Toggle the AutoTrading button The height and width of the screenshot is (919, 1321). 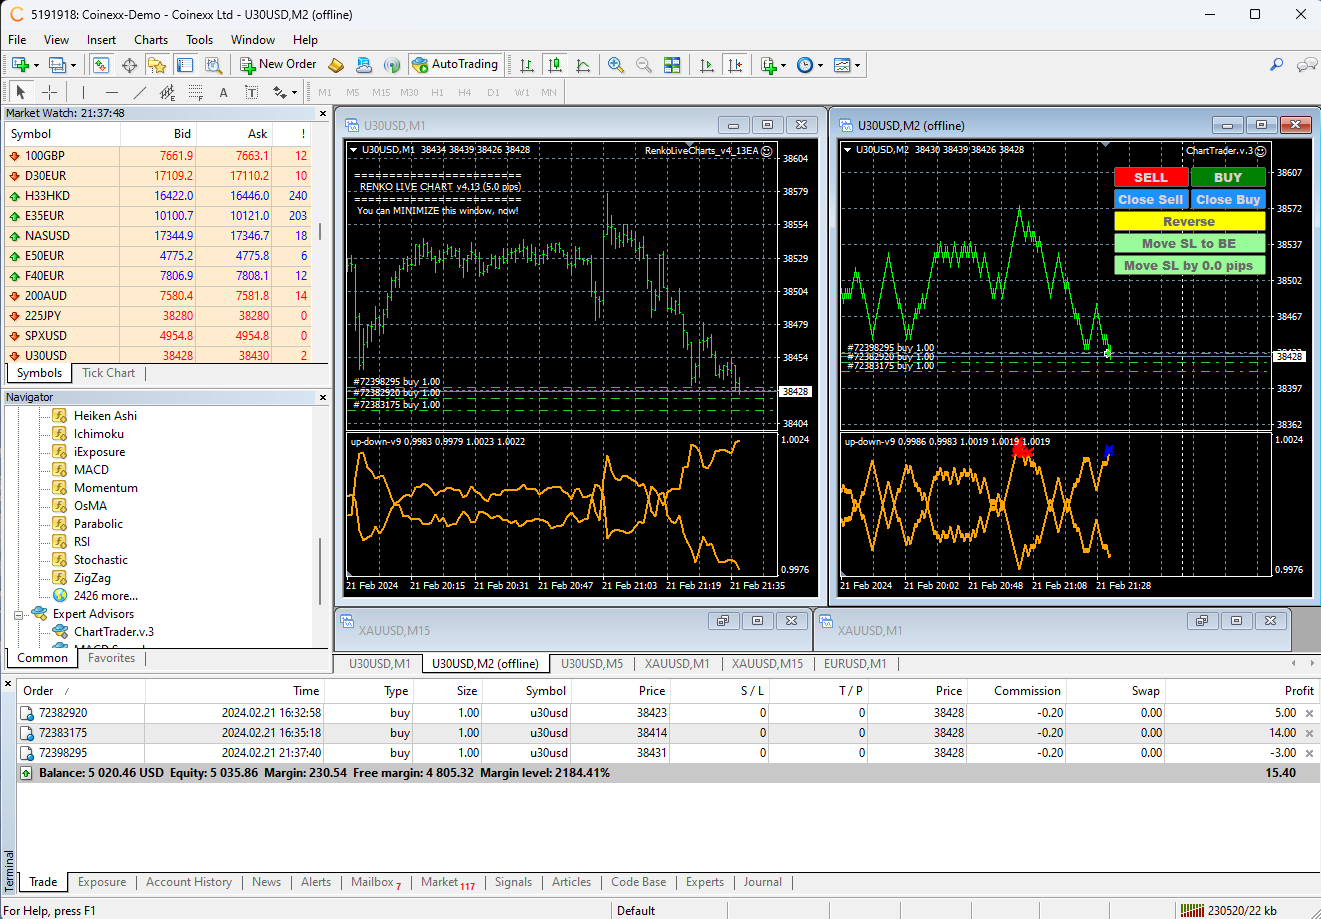pos(455,64)
